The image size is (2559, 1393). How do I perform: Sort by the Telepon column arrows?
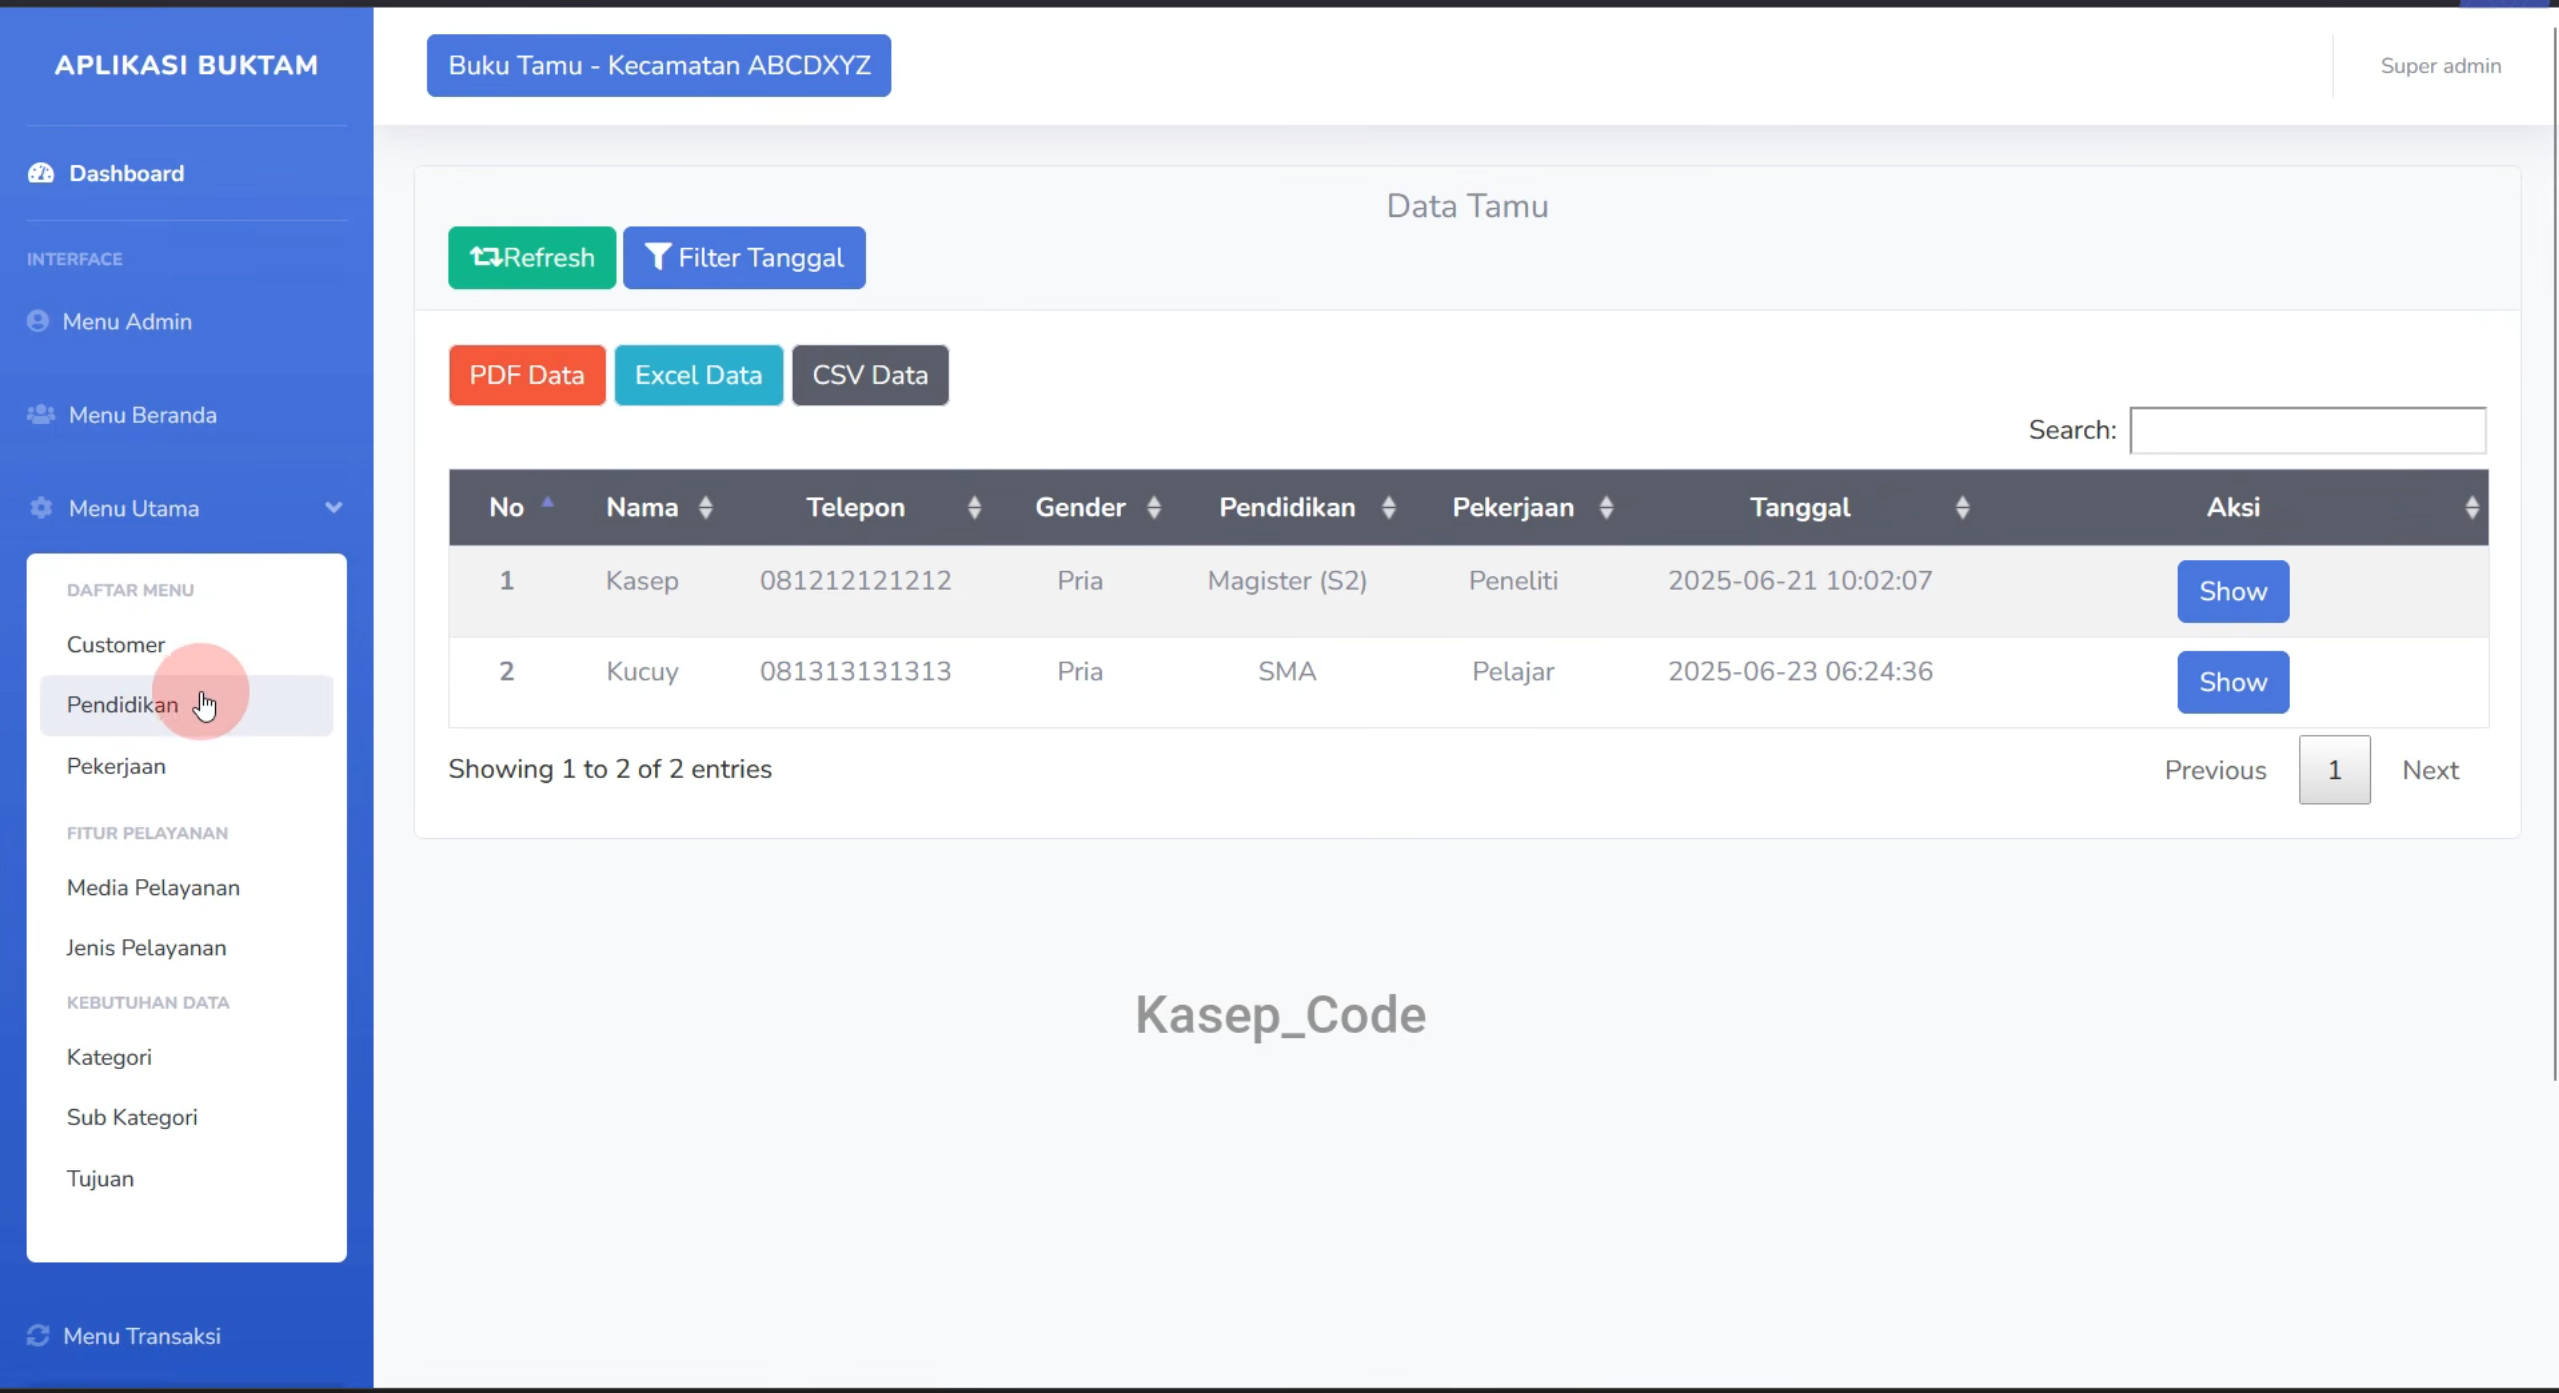(x=975, y=508)
